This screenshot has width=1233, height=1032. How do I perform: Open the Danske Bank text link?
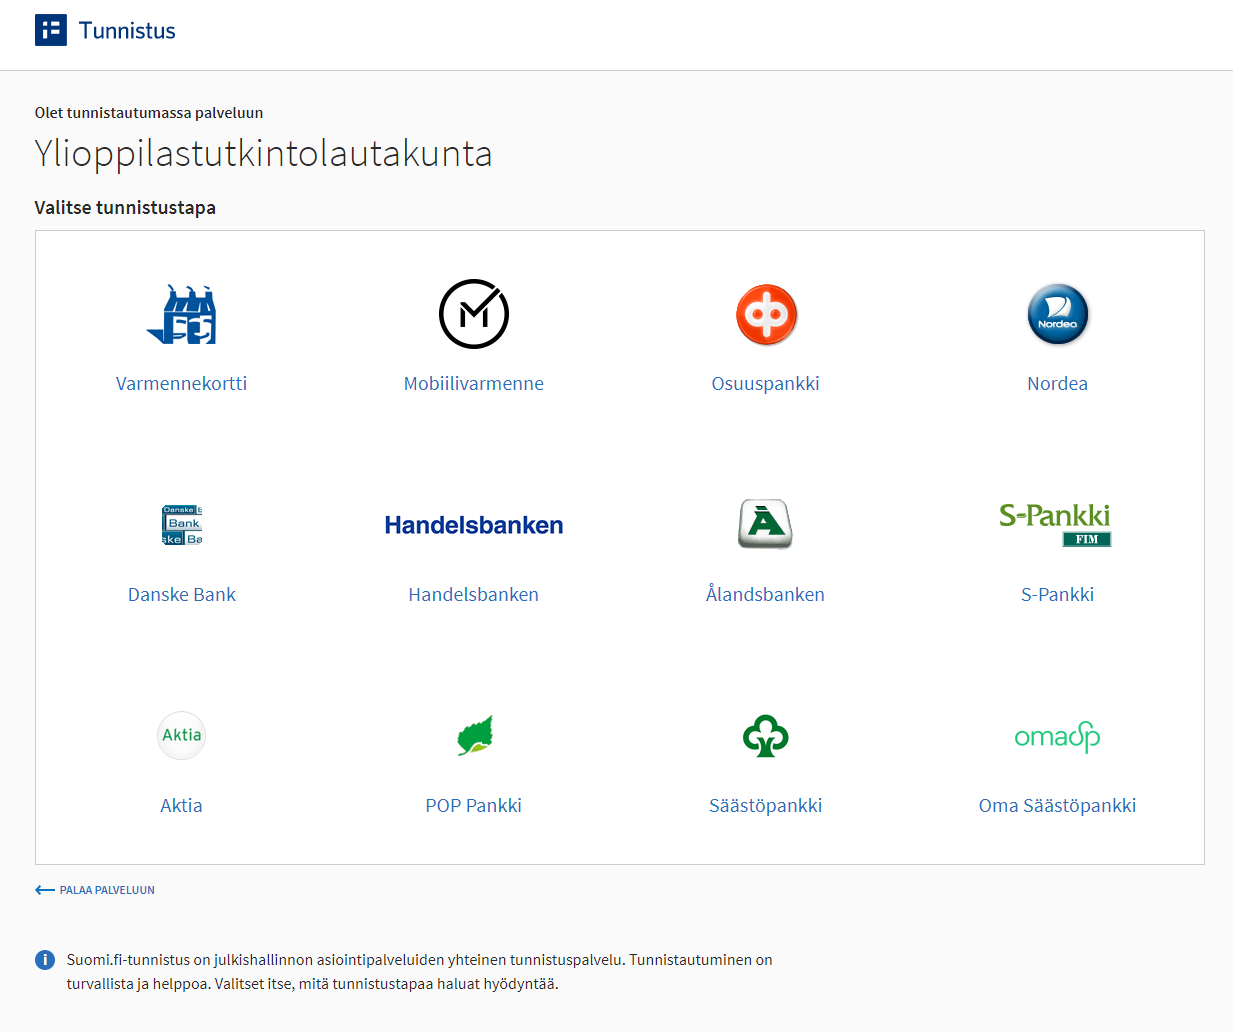click(182, 595)
